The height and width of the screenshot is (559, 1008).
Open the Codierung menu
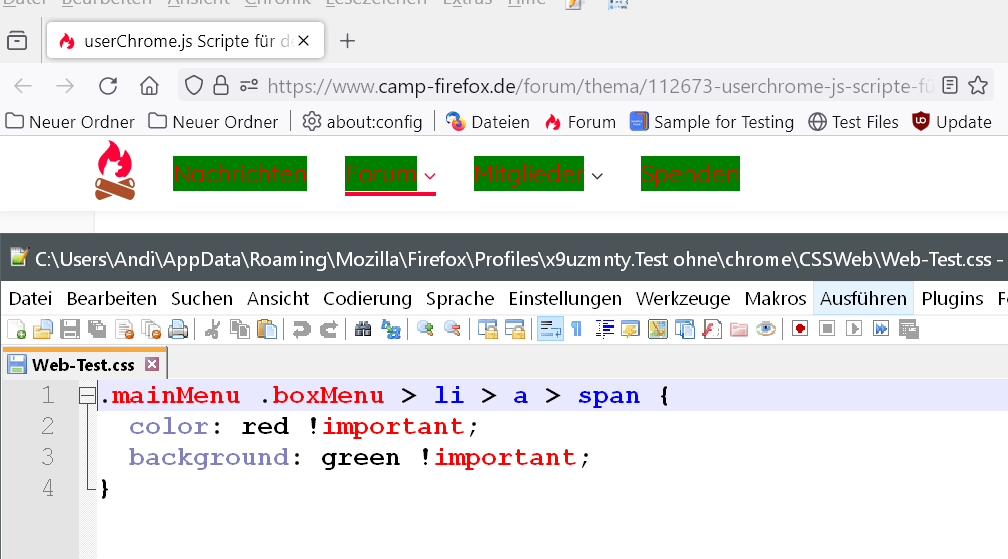pos(367,299)
